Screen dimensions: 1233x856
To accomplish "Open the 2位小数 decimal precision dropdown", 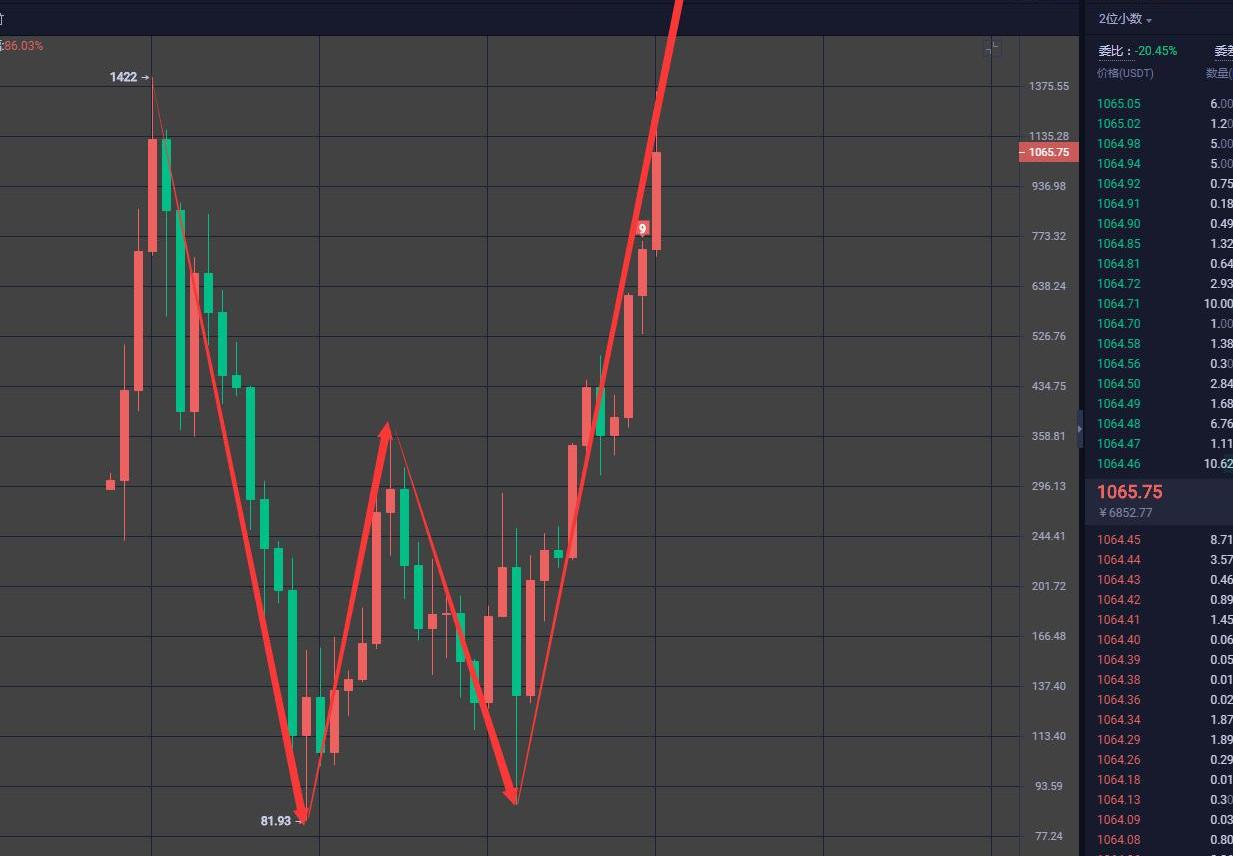I will click(x=1125, y=19).
